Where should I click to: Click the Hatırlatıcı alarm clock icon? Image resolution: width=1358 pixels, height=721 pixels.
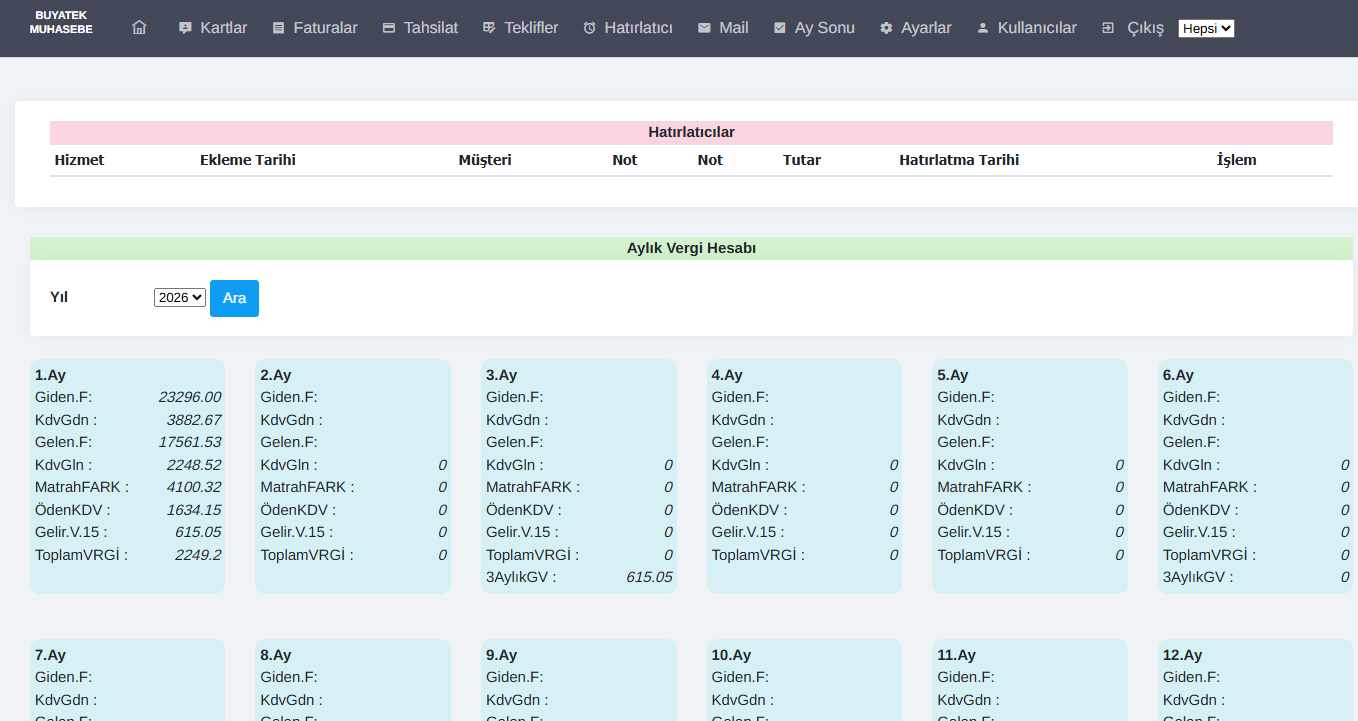(590, 28)
